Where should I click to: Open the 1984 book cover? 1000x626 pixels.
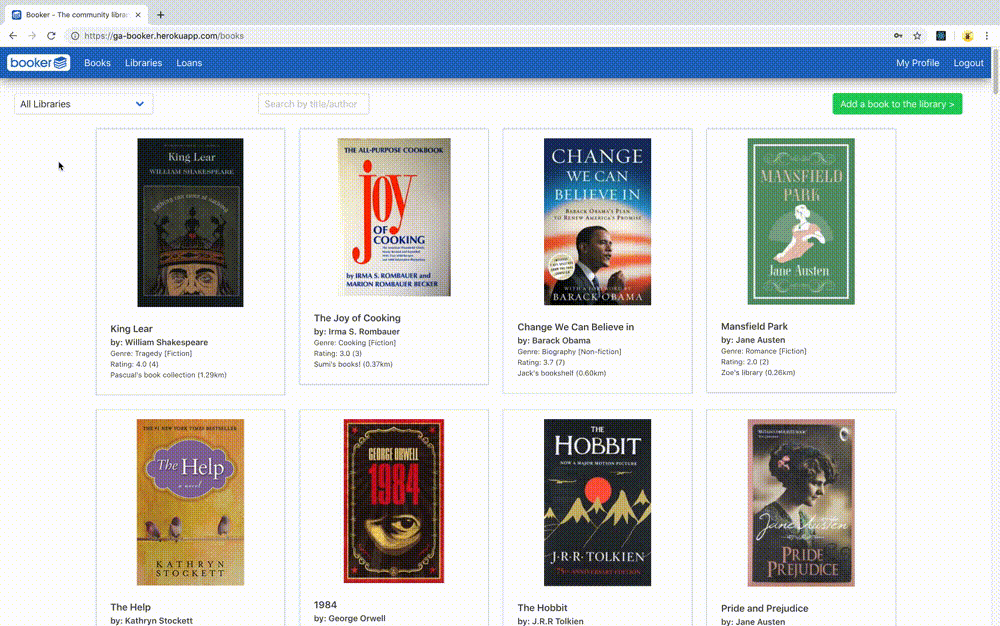coord(394,500)
